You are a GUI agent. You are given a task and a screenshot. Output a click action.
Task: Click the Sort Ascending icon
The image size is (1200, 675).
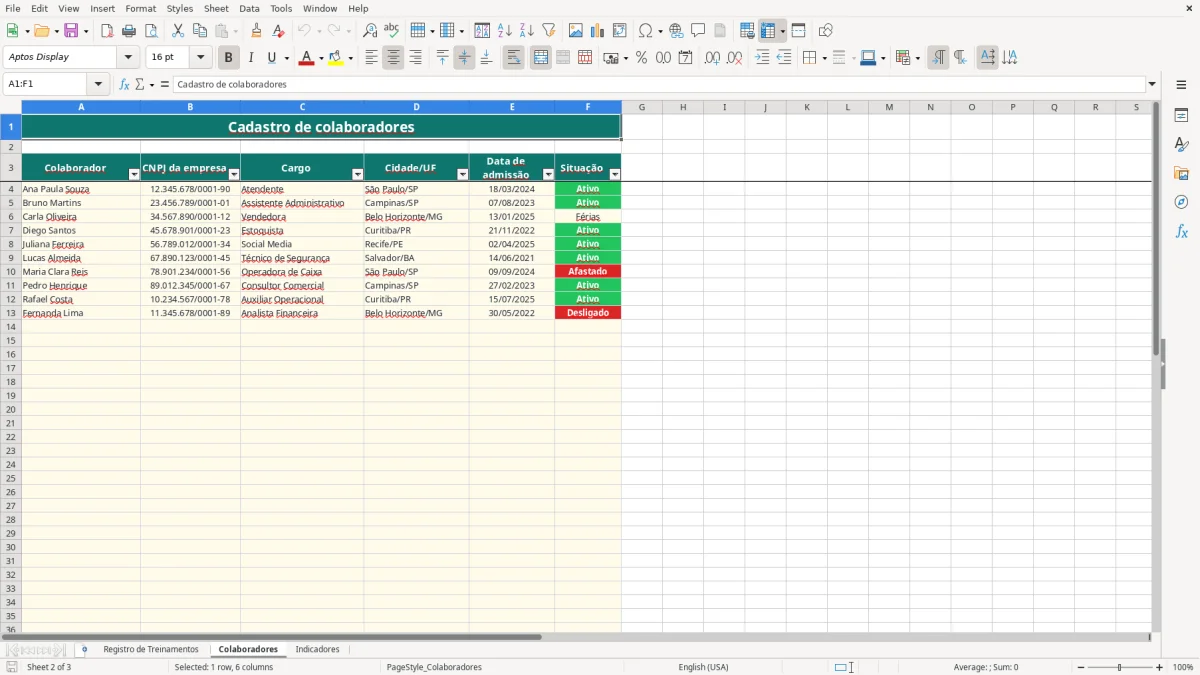coord(505,31)
